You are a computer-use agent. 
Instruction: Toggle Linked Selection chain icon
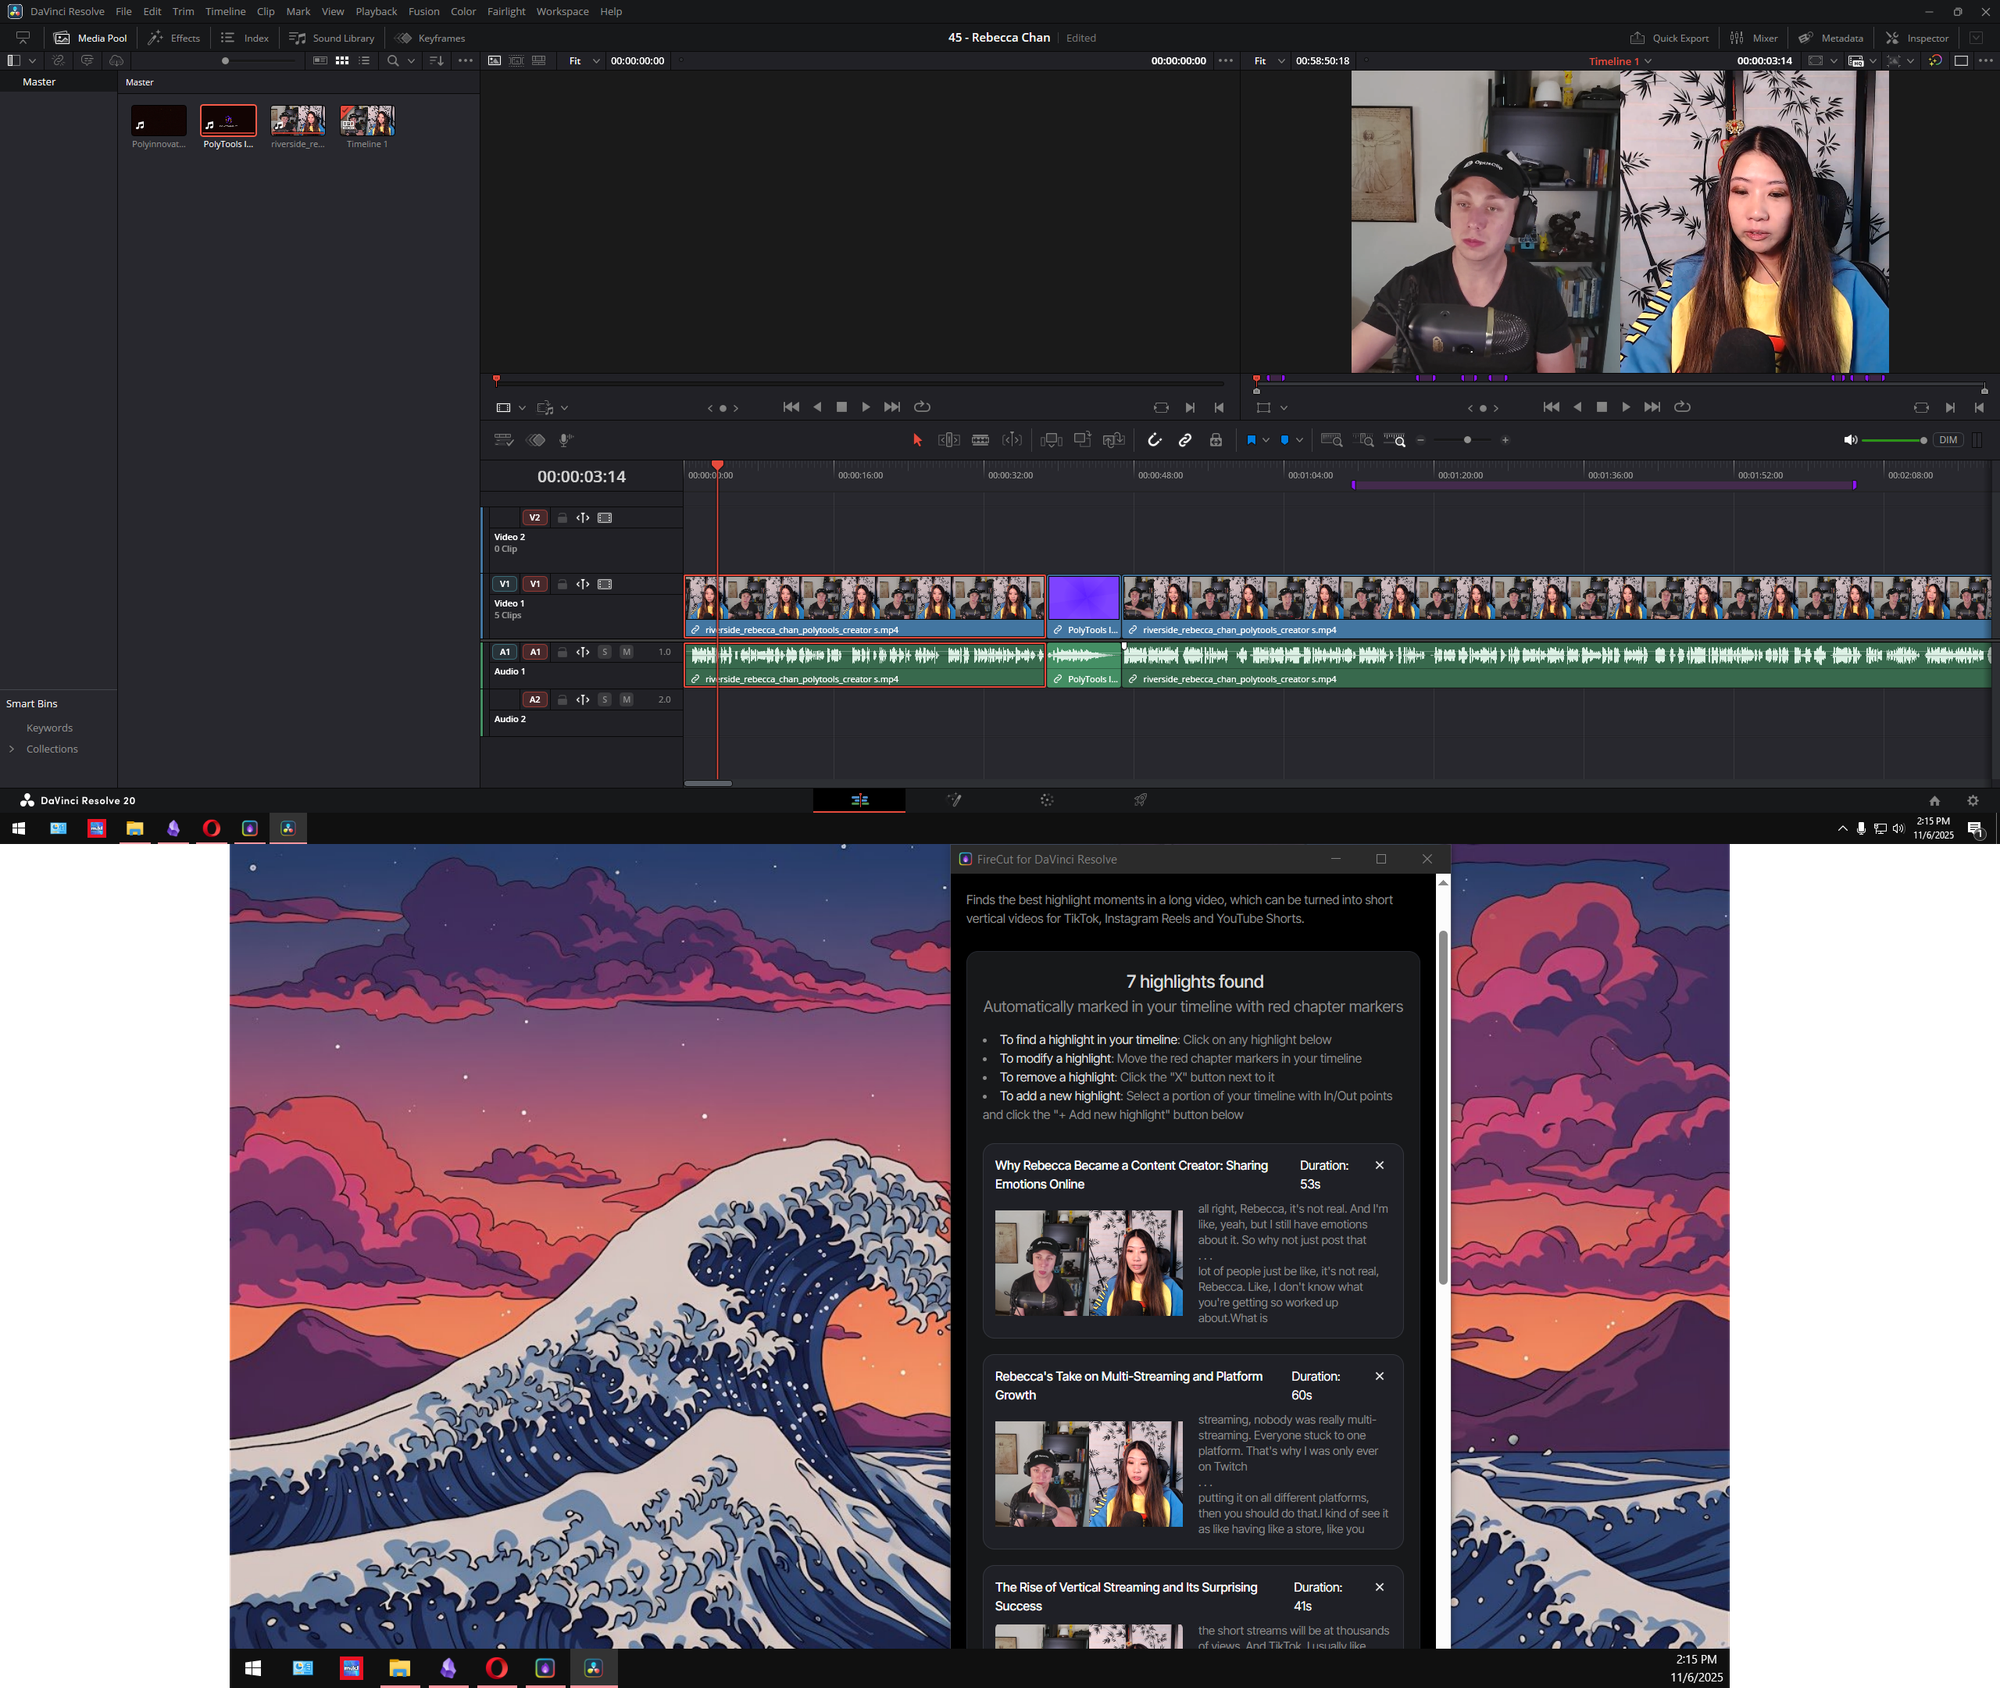click(1185, 440)
